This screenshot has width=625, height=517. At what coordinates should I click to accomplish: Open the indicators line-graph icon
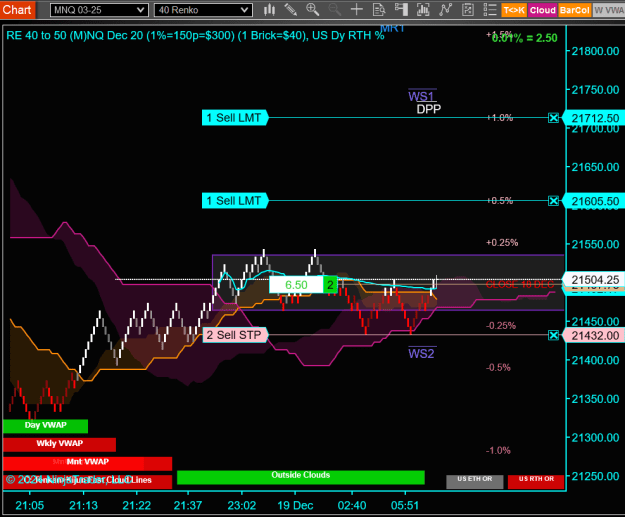(x=445, y=10)
